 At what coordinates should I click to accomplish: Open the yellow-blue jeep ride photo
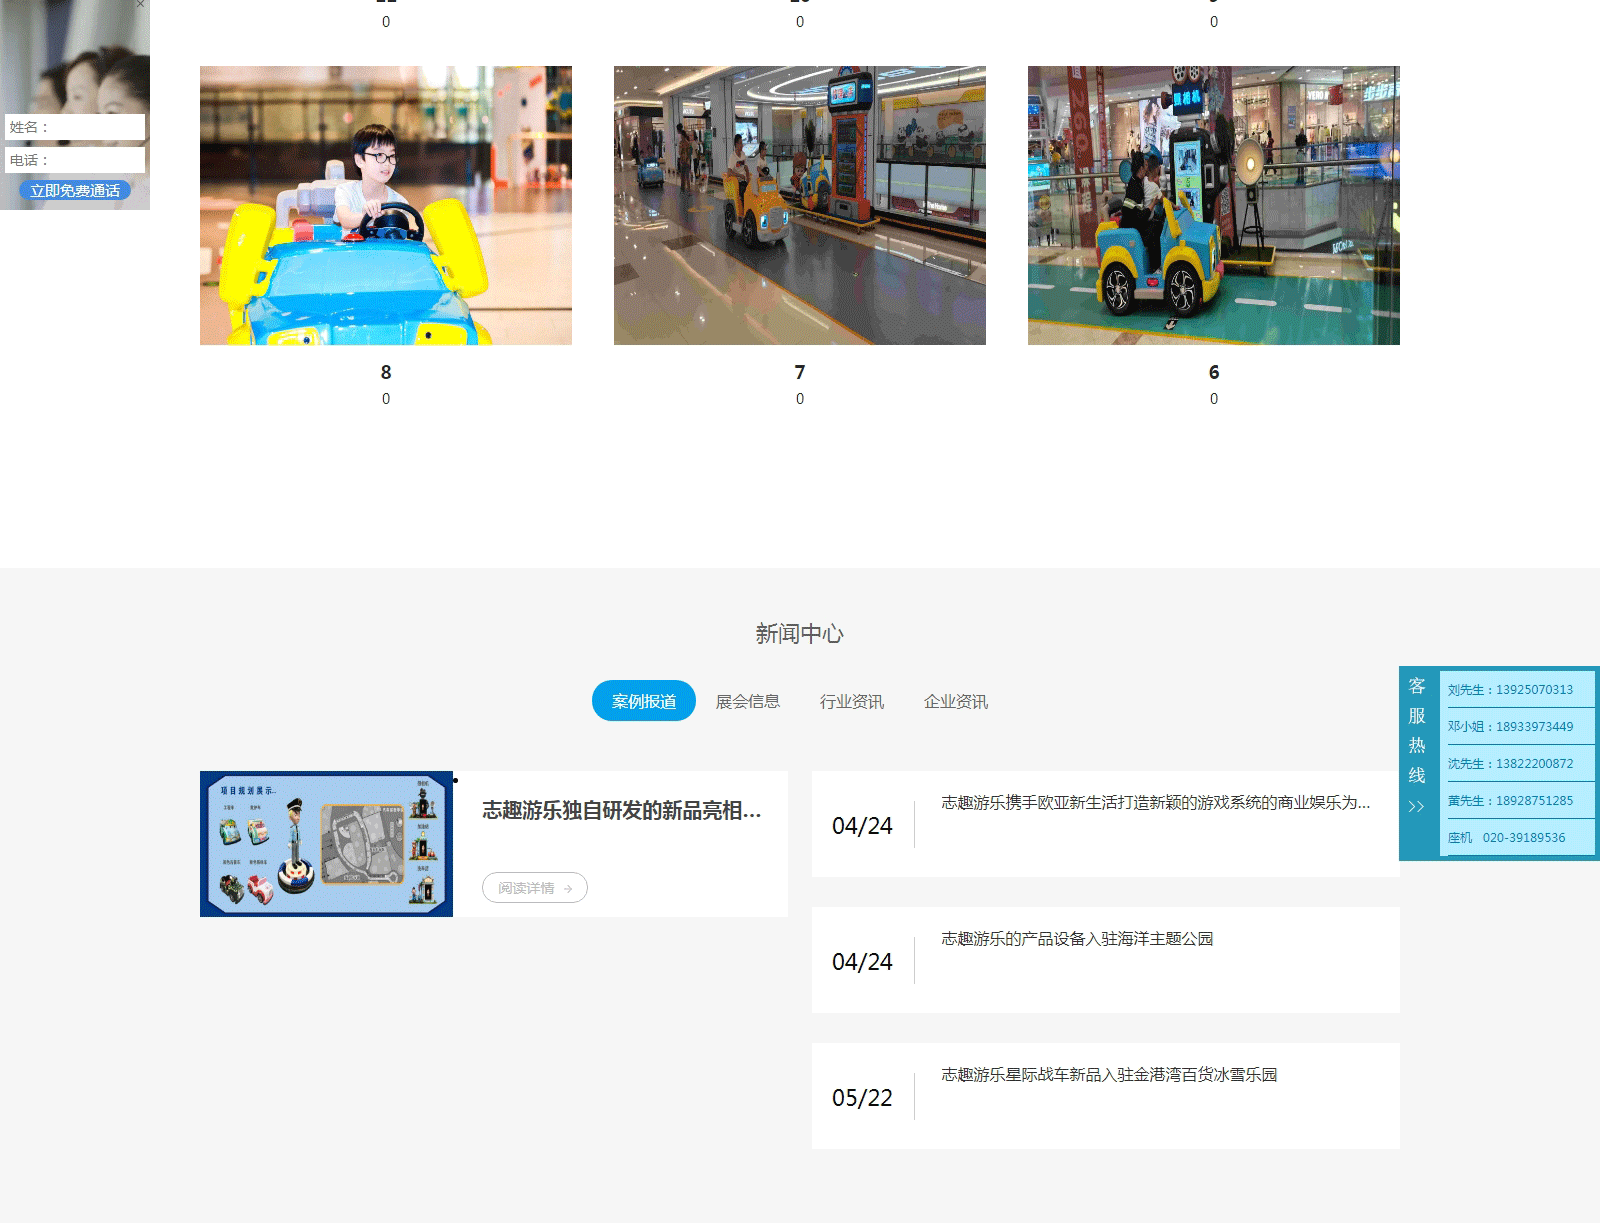pos(1213,206)
